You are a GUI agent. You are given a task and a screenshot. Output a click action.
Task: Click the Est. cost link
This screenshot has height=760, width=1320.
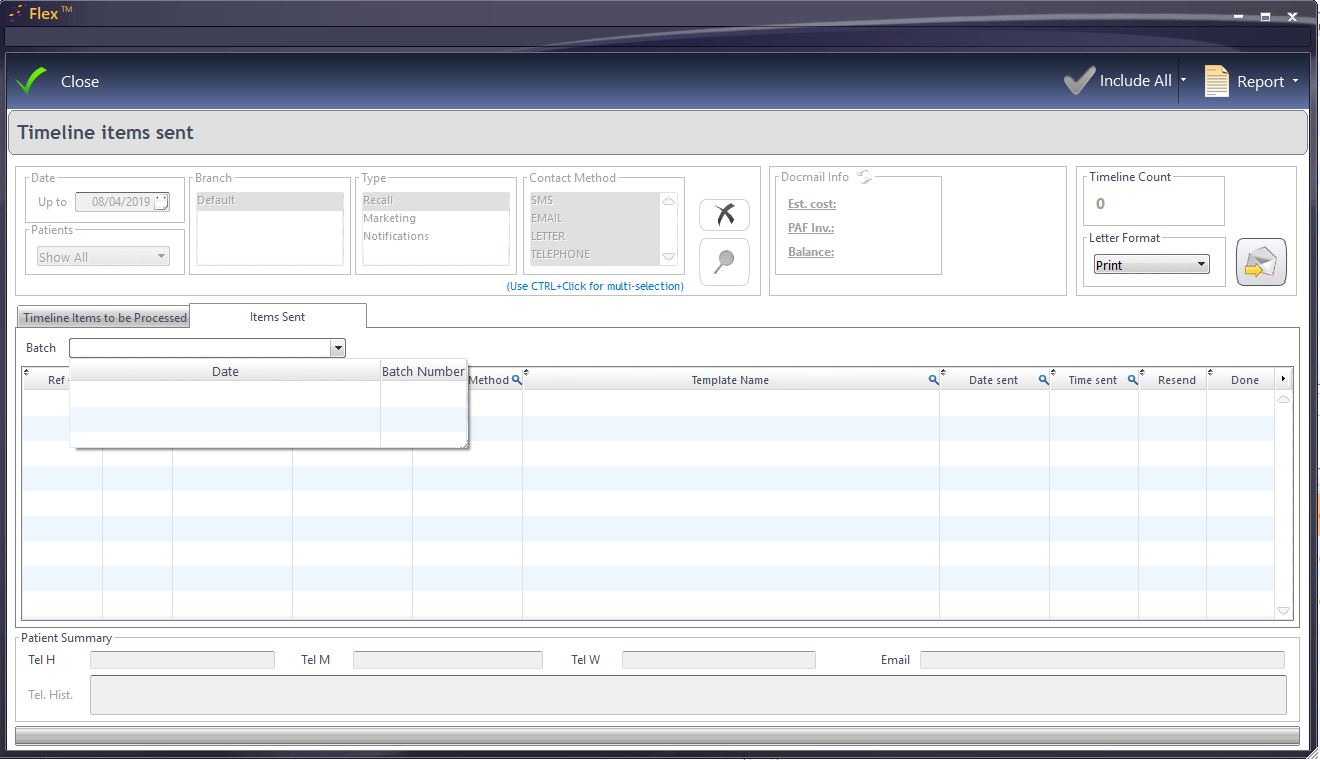point(812,204)
